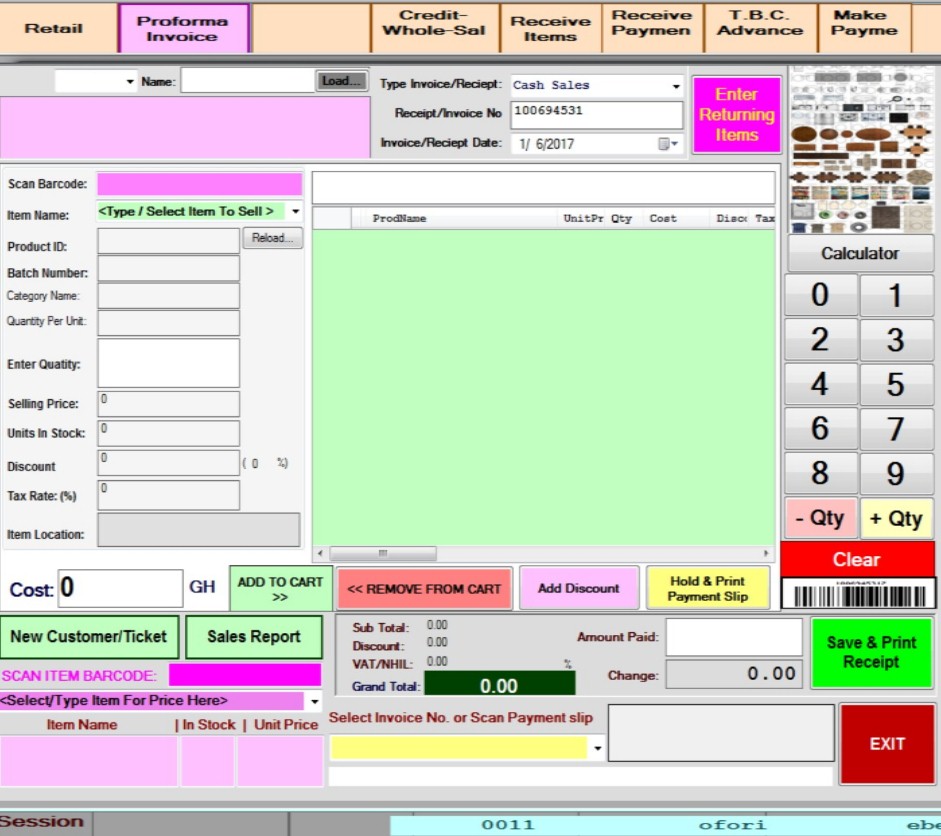Open the Receive Items tab
The height and width of the screenshot is (836, 941).
[x=550, y=28]
